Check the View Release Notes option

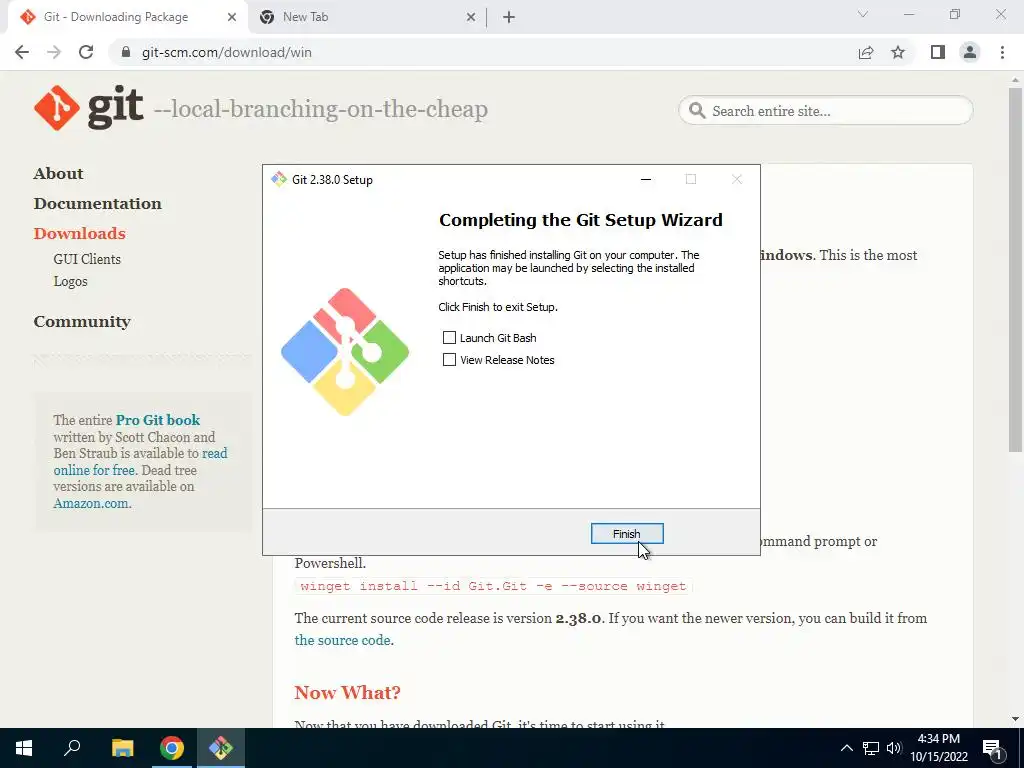pos(449,360)
